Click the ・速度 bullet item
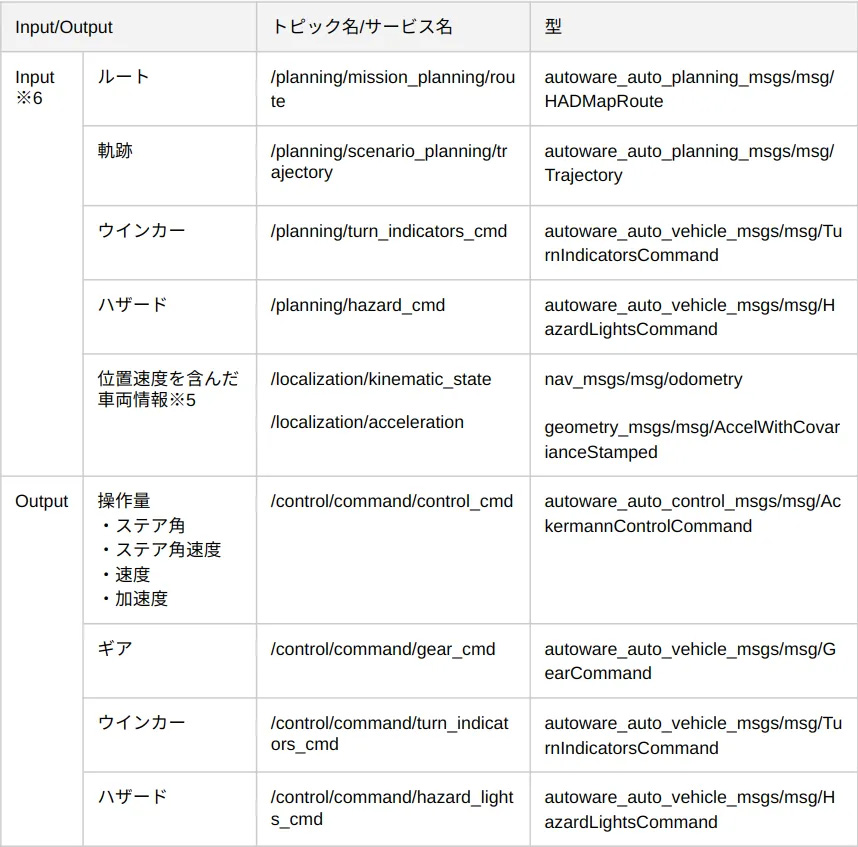858x847 pixels. 124,575
